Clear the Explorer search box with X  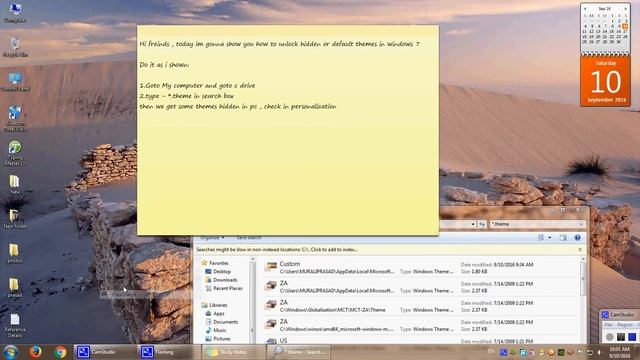point(581,224)
